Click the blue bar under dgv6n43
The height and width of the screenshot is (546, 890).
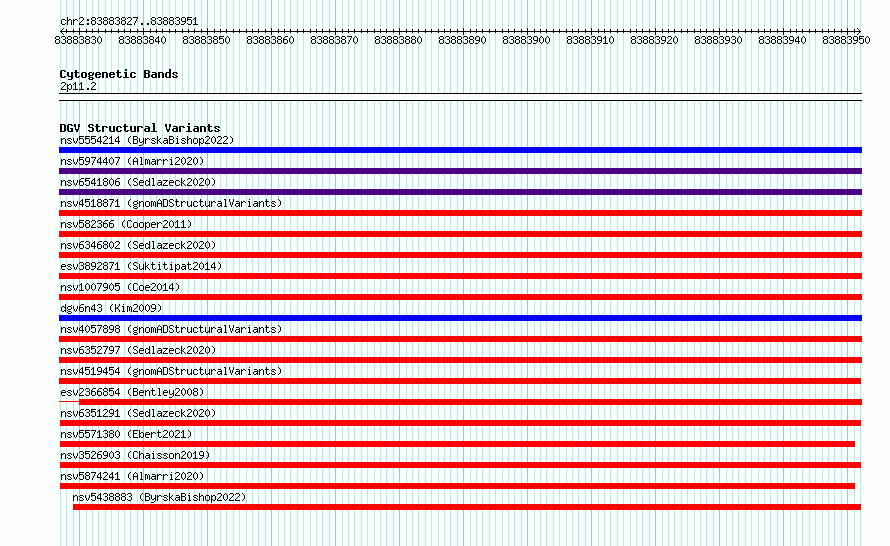click(460, 318)
